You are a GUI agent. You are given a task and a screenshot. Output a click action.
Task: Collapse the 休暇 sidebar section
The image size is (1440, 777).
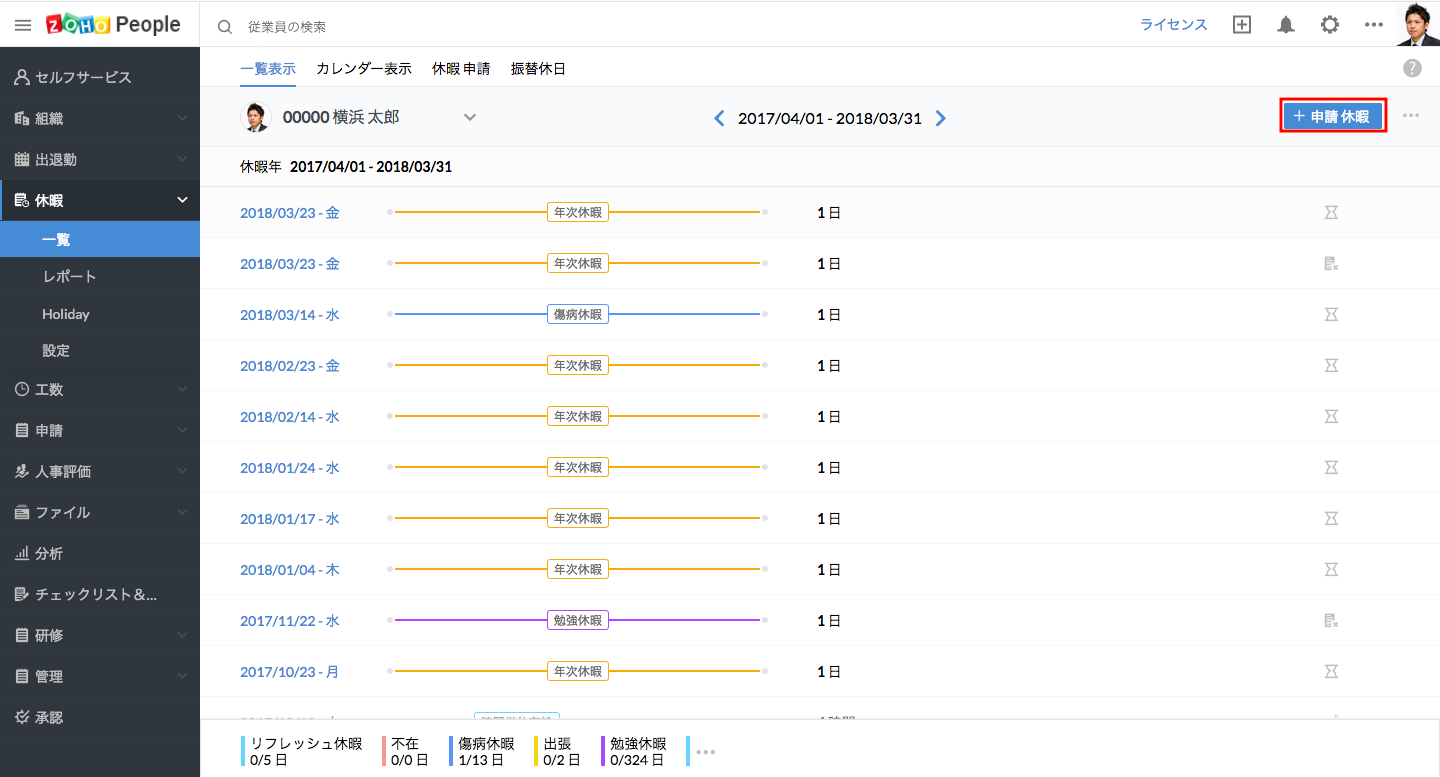[182, 200]
